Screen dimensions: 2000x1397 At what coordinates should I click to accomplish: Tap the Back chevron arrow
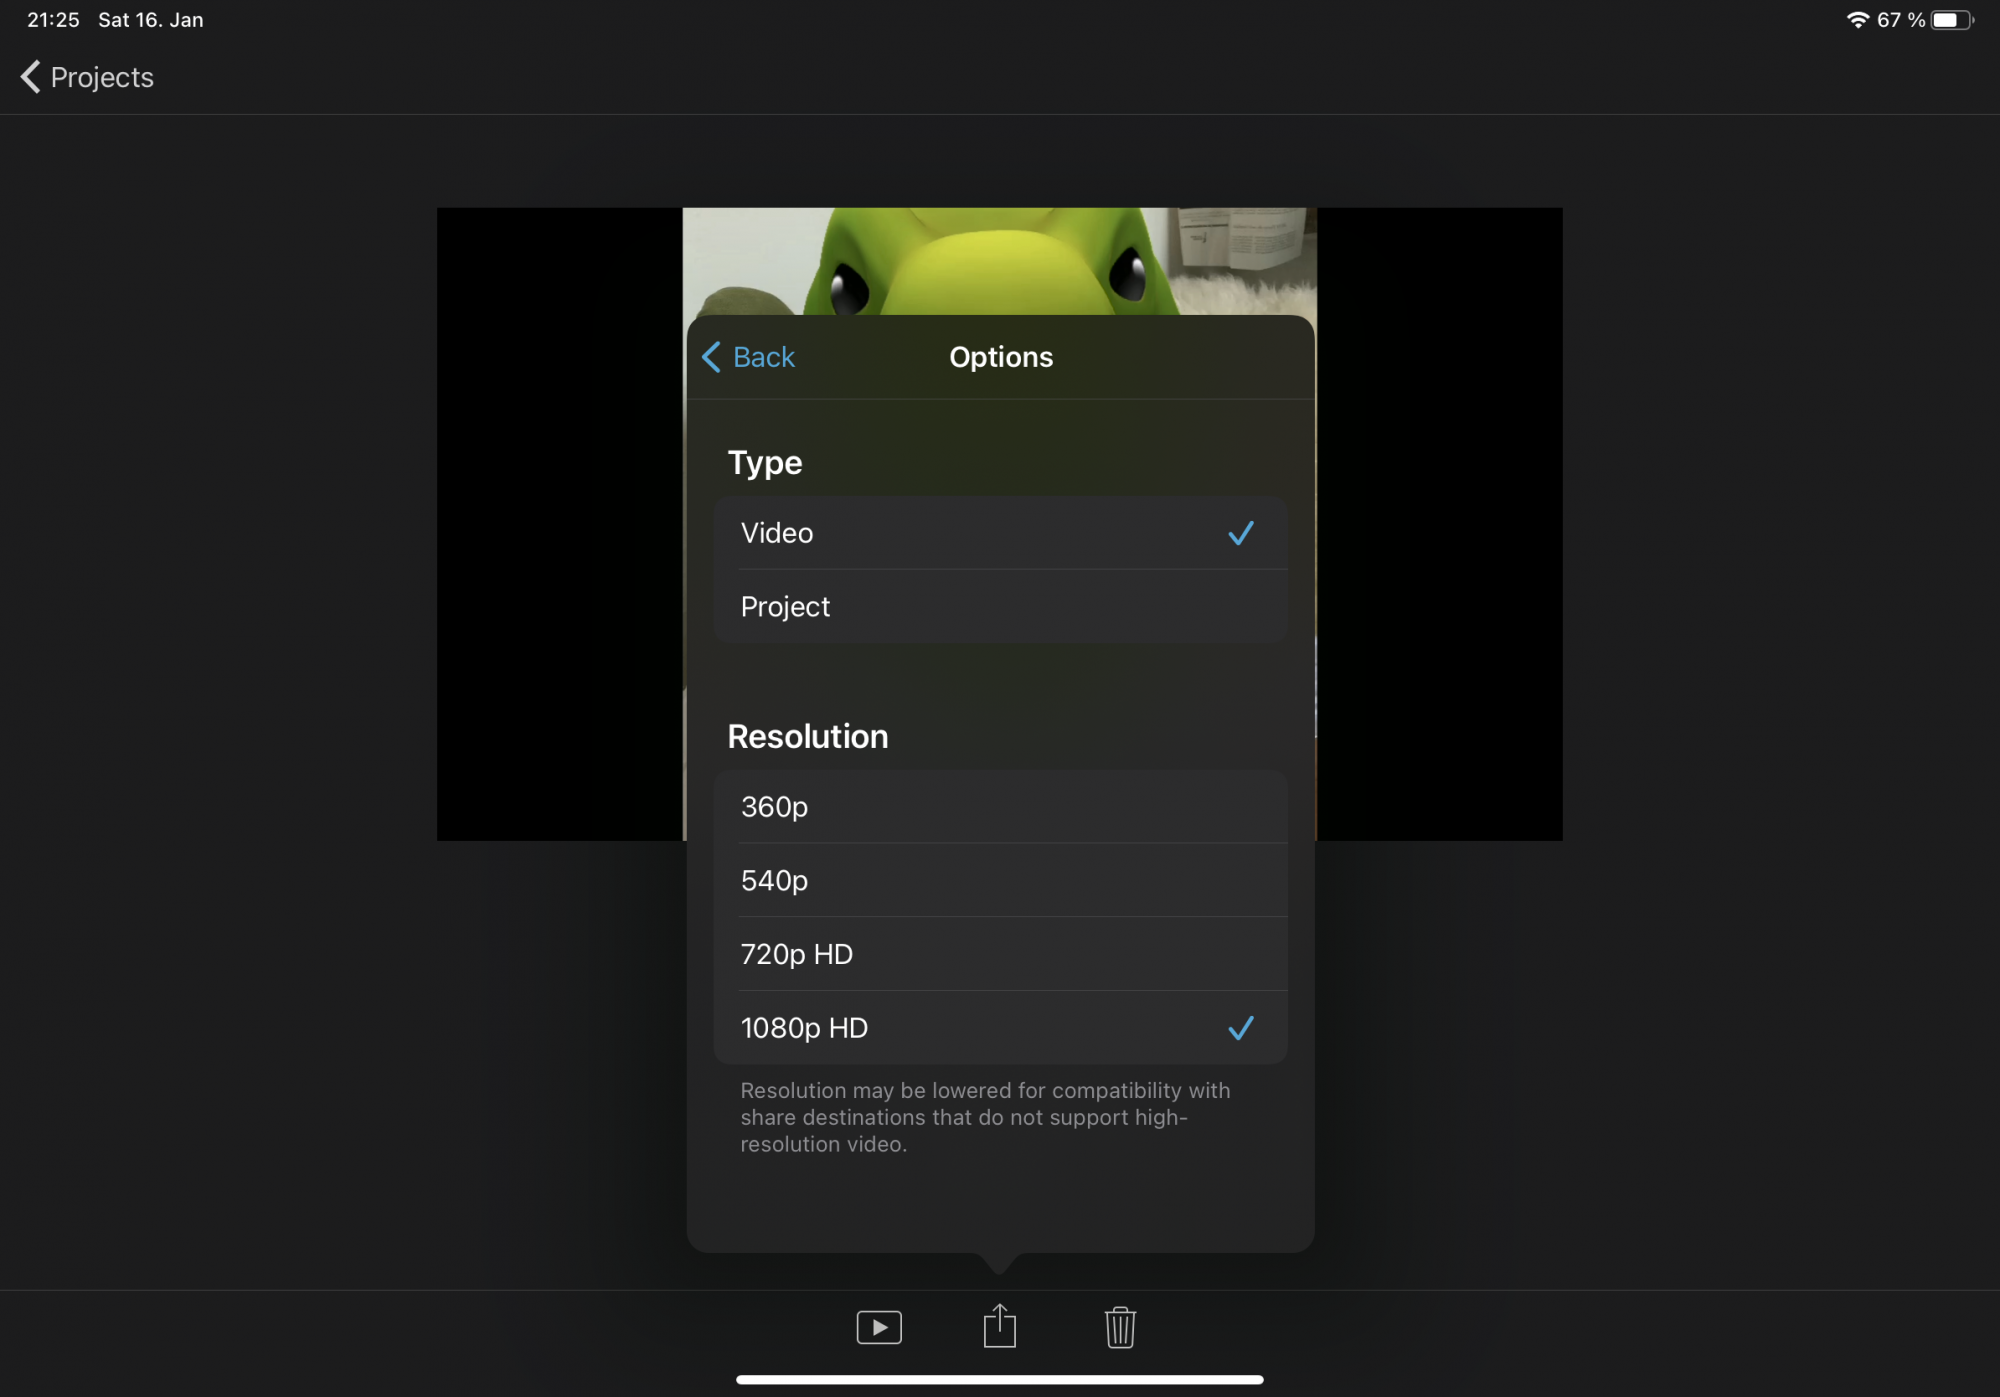coord(711,357)
